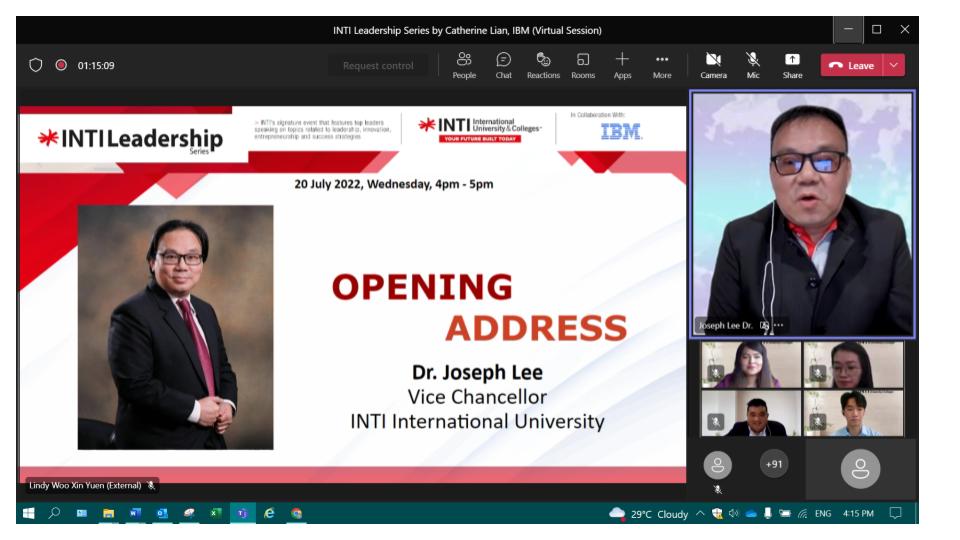Image resolution: width=960 pixels, height=540 pixels.
Task: Select the man in dark suit thumbnail
Action: point(751,413)
